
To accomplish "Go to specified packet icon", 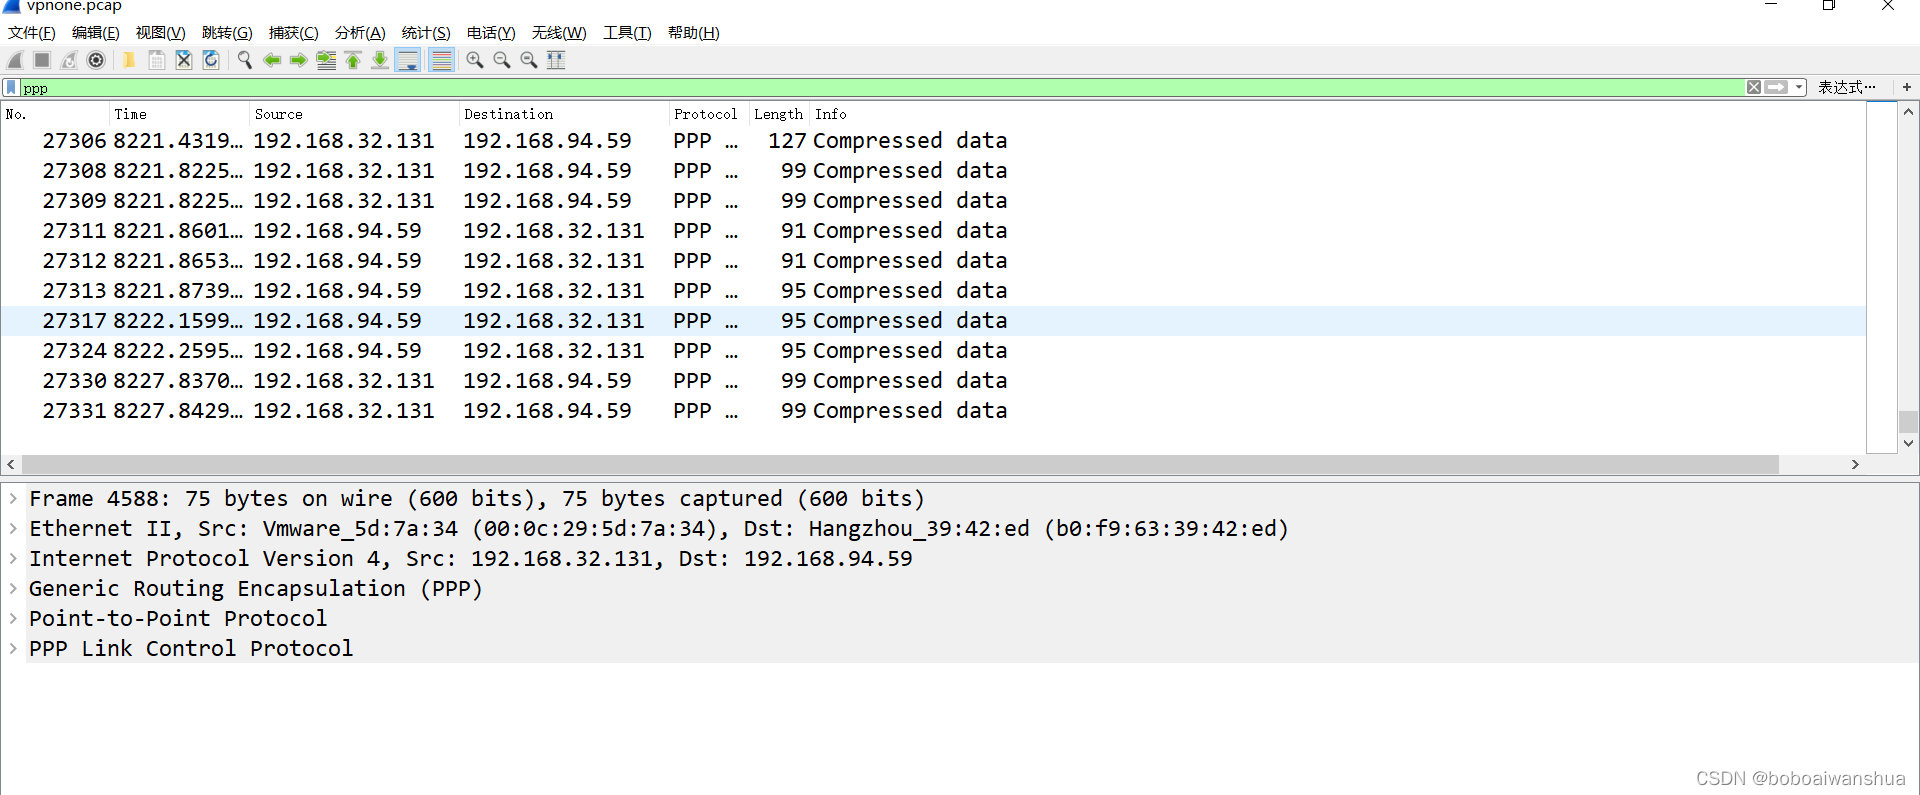I will click(x=326, y=60).
